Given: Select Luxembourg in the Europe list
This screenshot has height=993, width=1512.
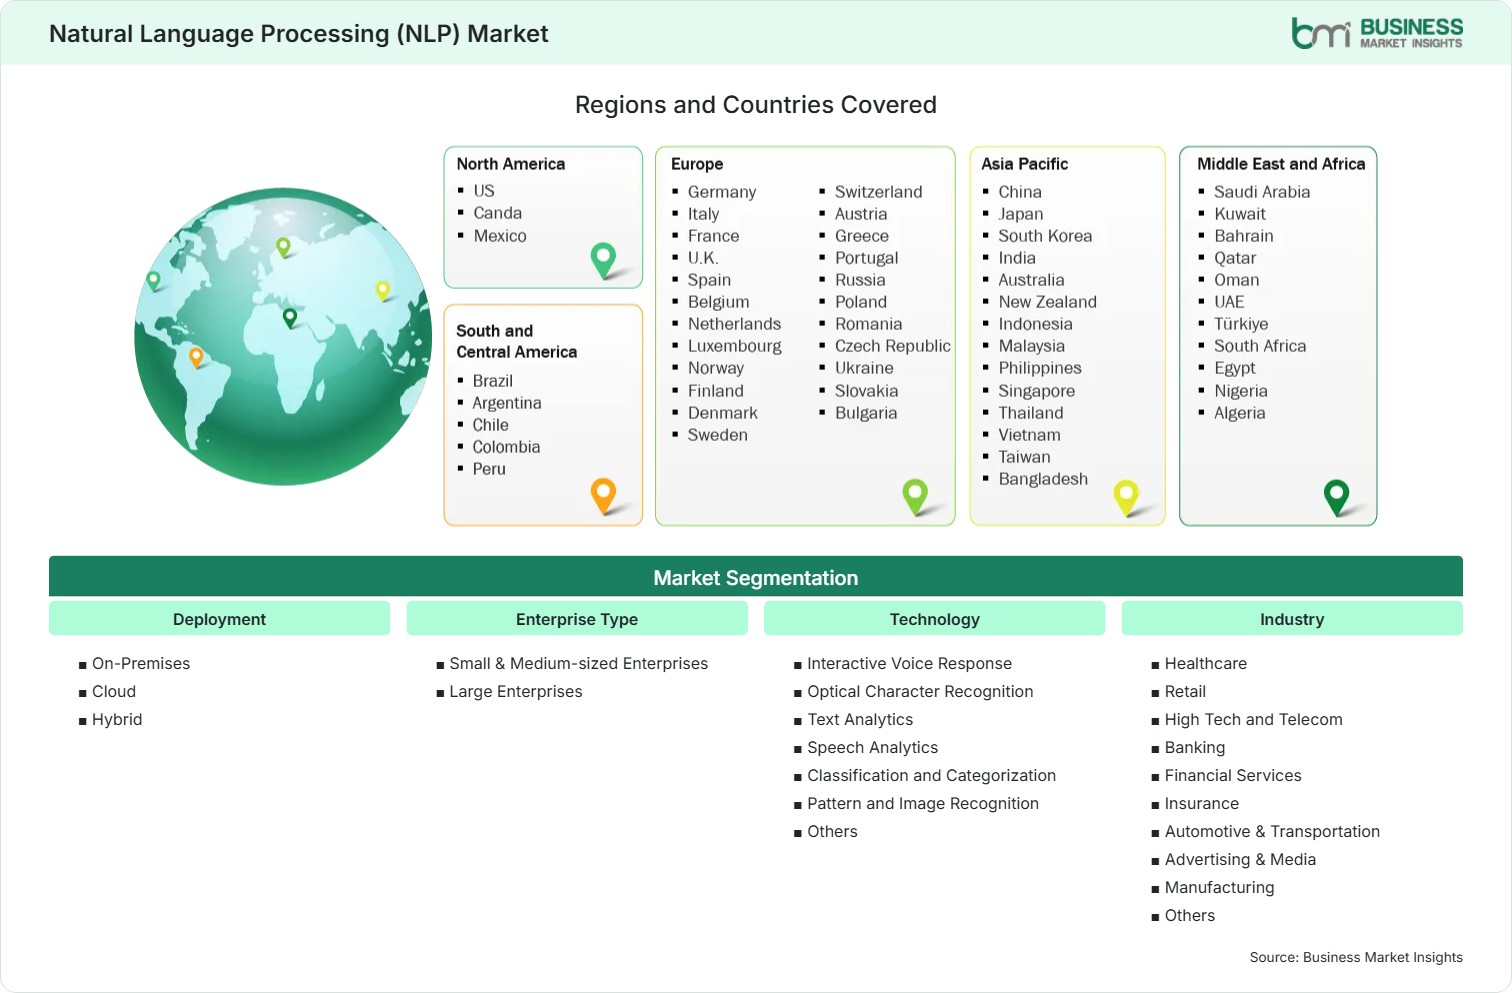Looking at the screenshot, I should 735,346.
